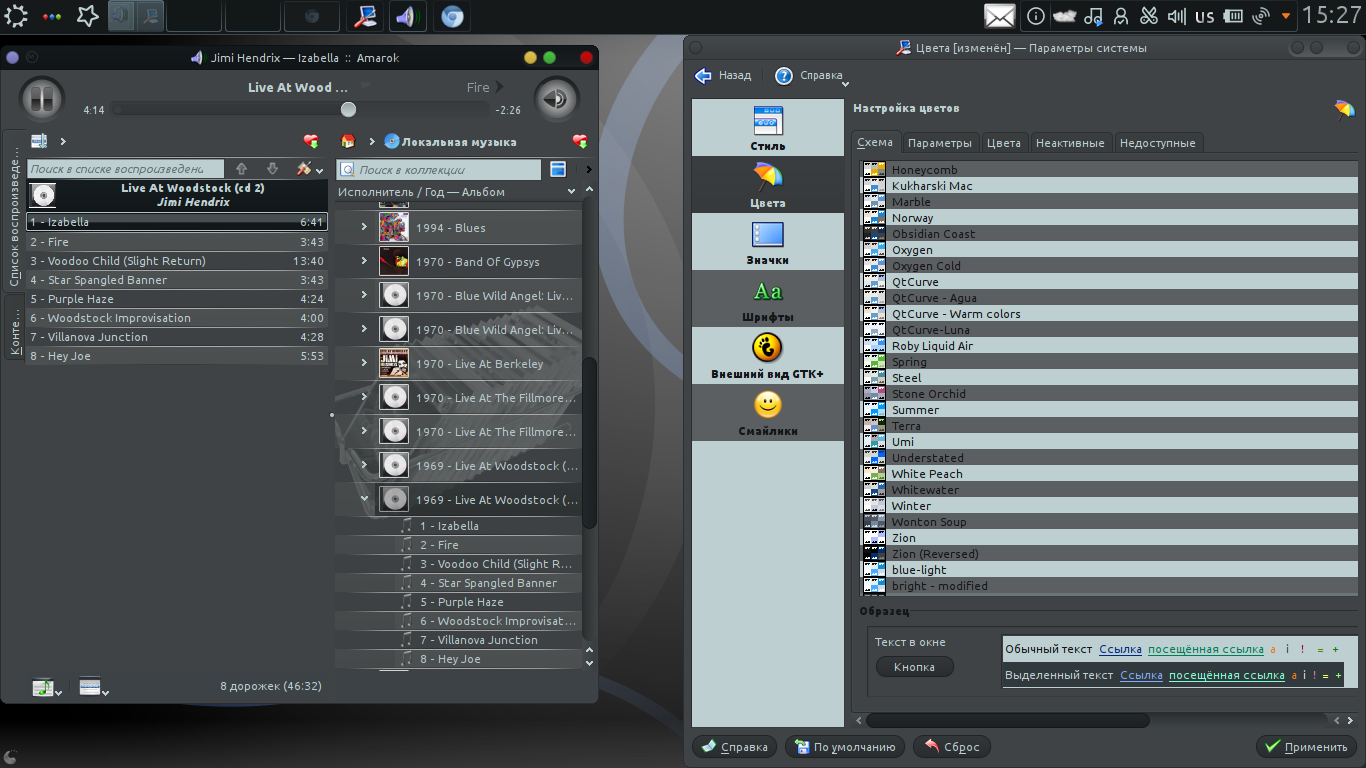
Task: Open the playlist layout menu icon
Action: point(93,687)
